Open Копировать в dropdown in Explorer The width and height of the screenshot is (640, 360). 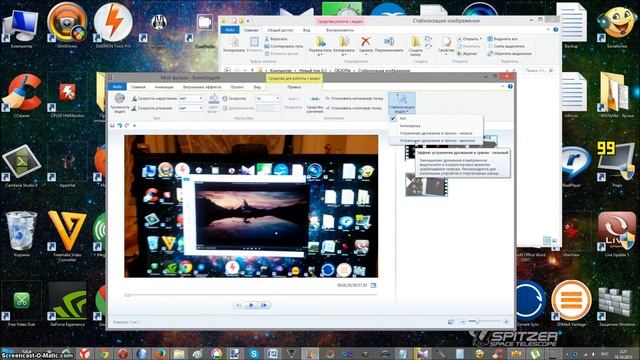pyautogui.click(x=344, y=46)
